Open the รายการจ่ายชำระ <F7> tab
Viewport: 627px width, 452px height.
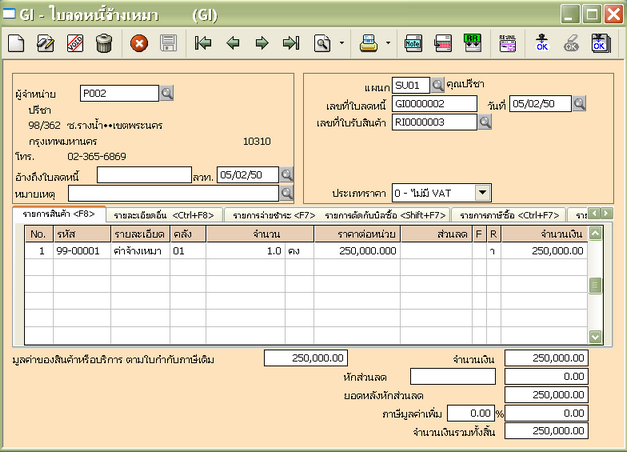click(273, 214)
